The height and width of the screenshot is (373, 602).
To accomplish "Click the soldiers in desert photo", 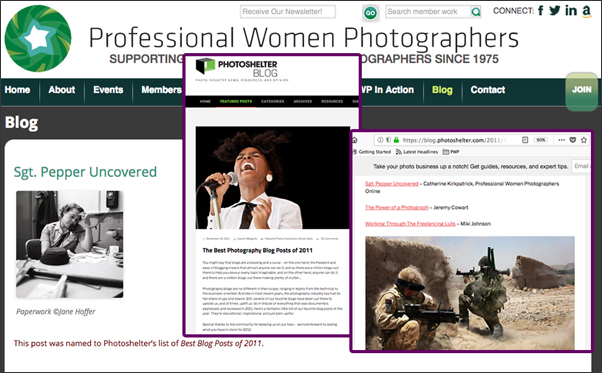I will [x=470, y=292].
